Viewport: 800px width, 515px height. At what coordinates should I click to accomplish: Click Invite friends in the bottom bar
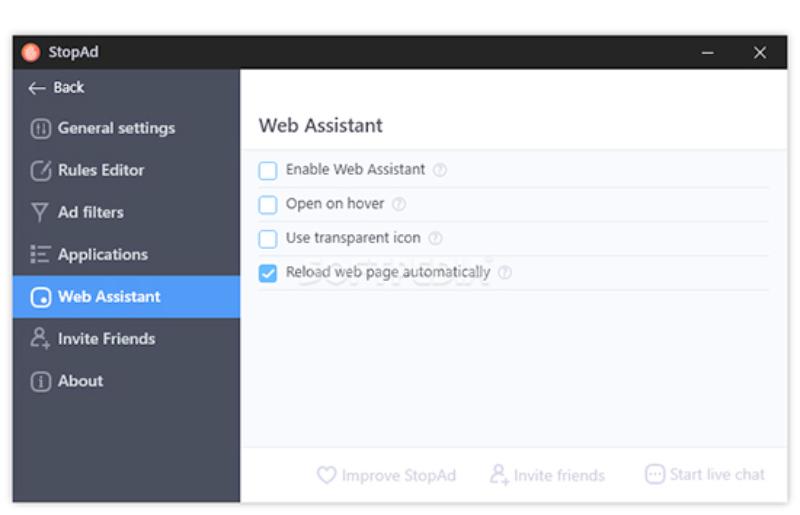tap(547, 475)
